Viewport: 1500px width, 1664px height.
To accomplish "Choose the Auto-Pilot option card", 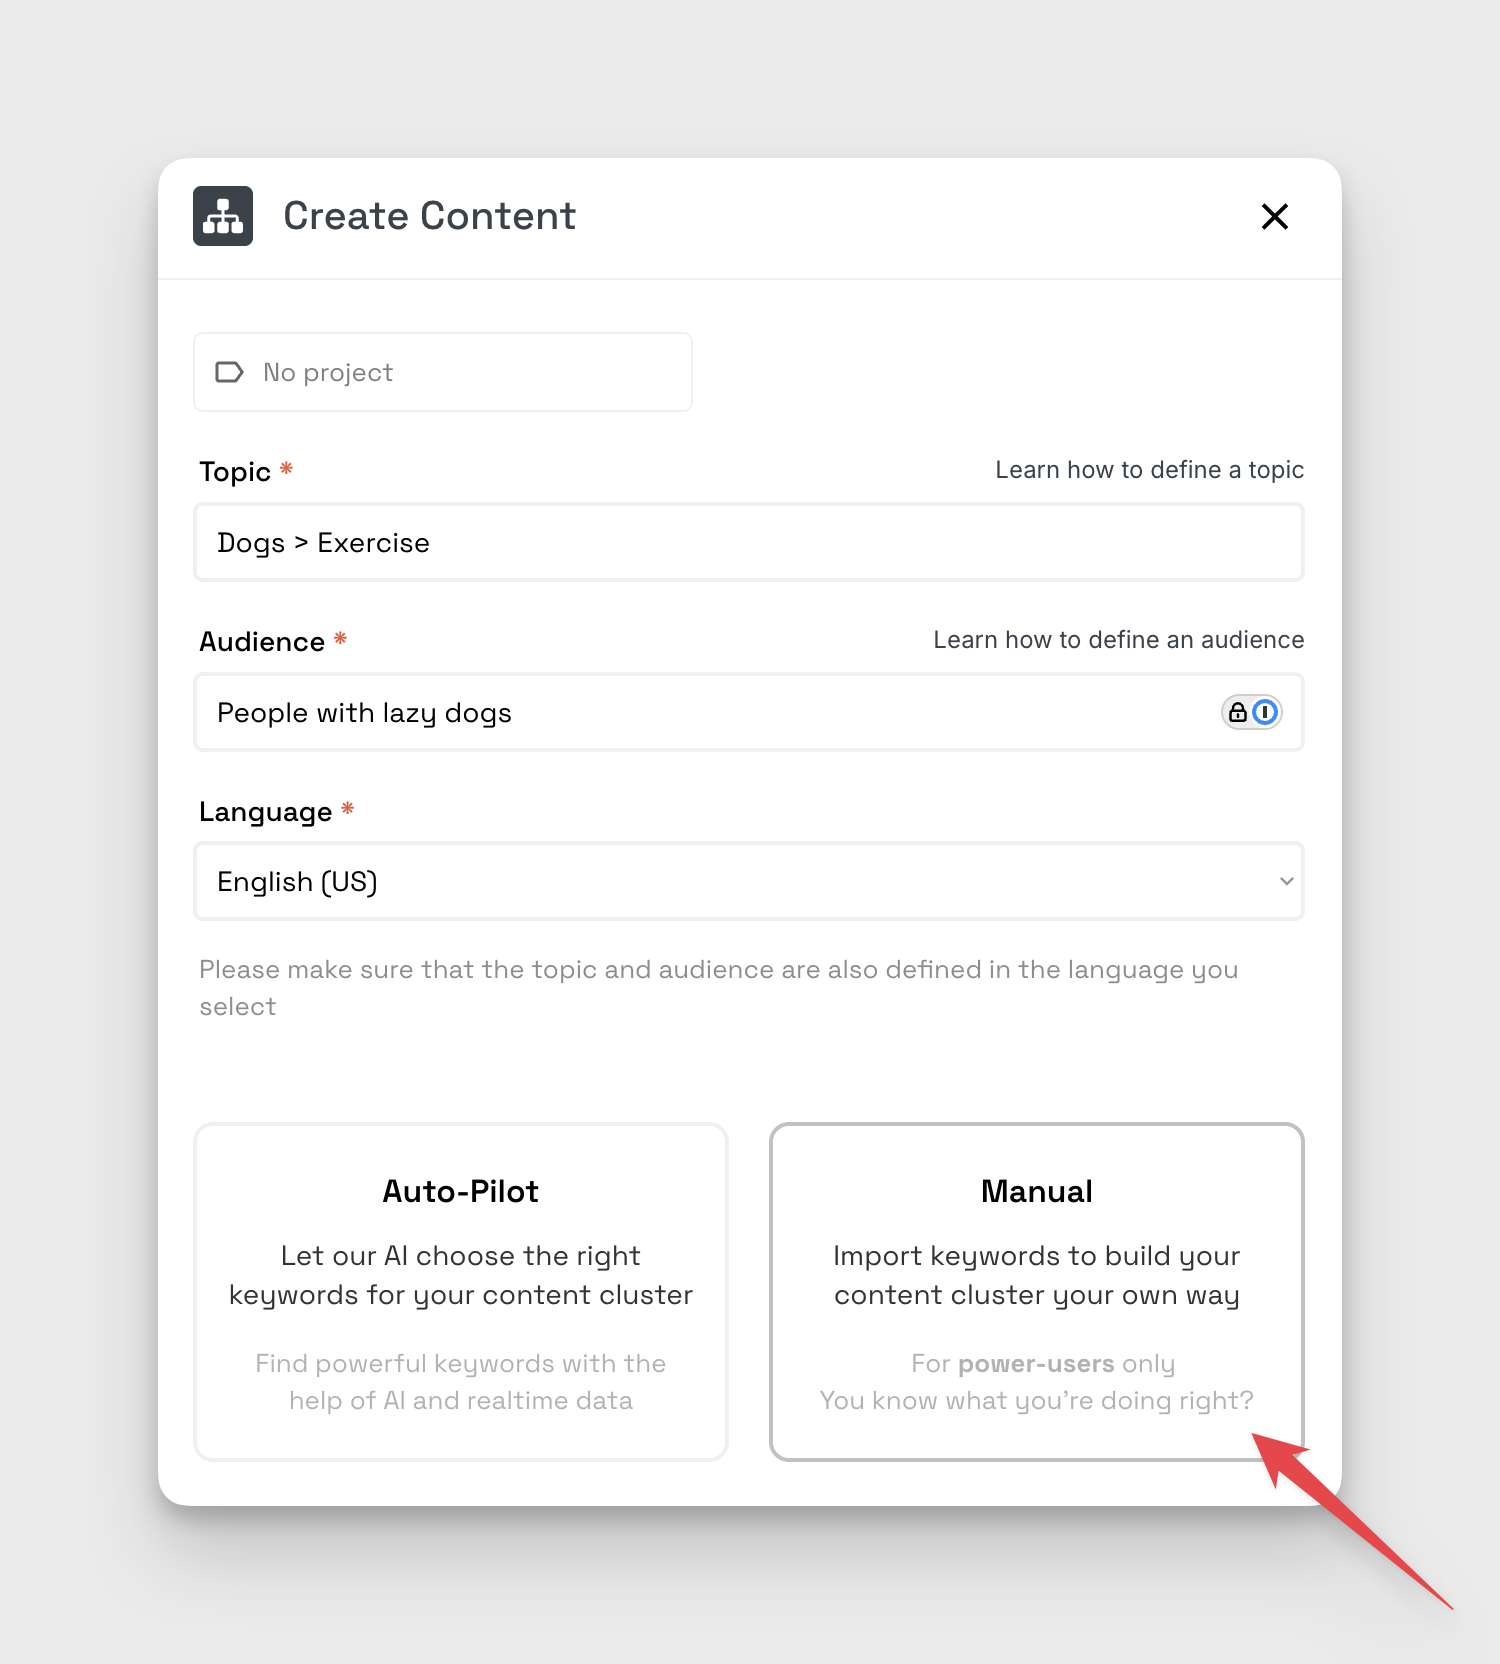I will (461, 1291).
